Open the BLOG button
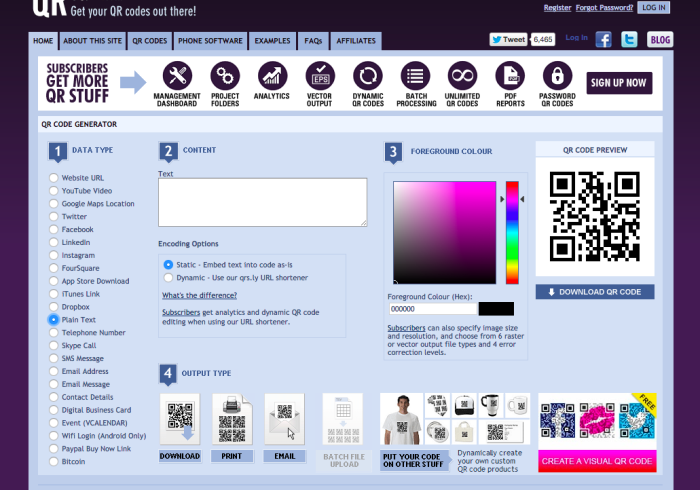The image size is (700, 490). click(660, 40)
